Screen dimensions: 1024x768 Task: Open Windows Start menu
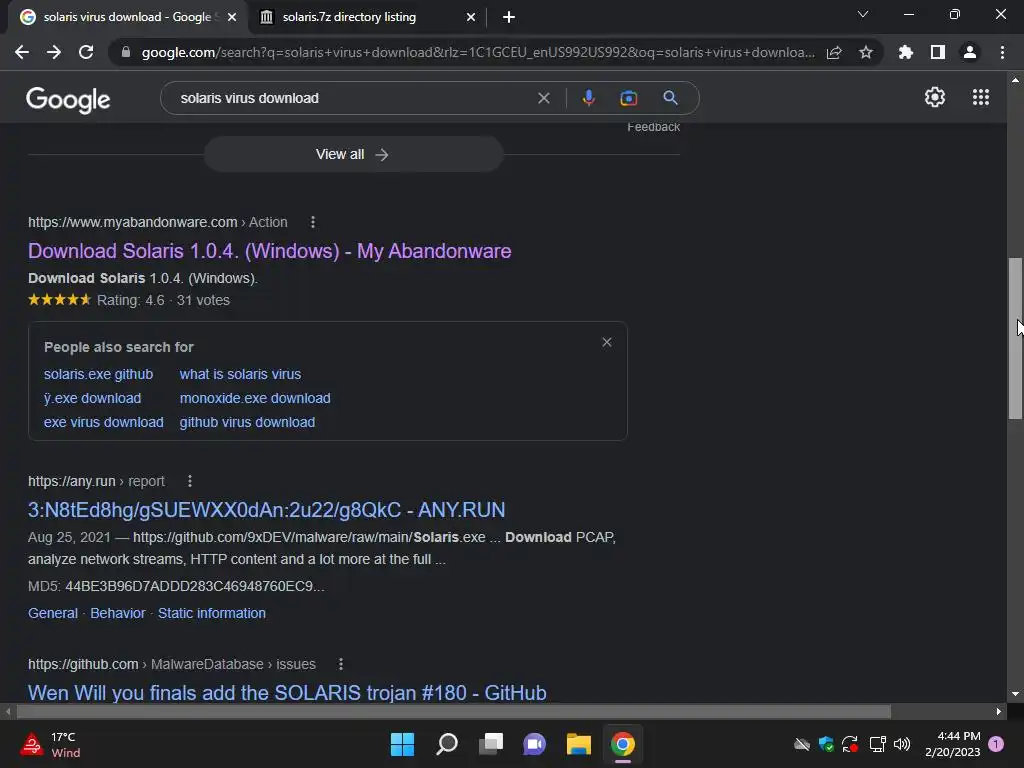point(402,744)
